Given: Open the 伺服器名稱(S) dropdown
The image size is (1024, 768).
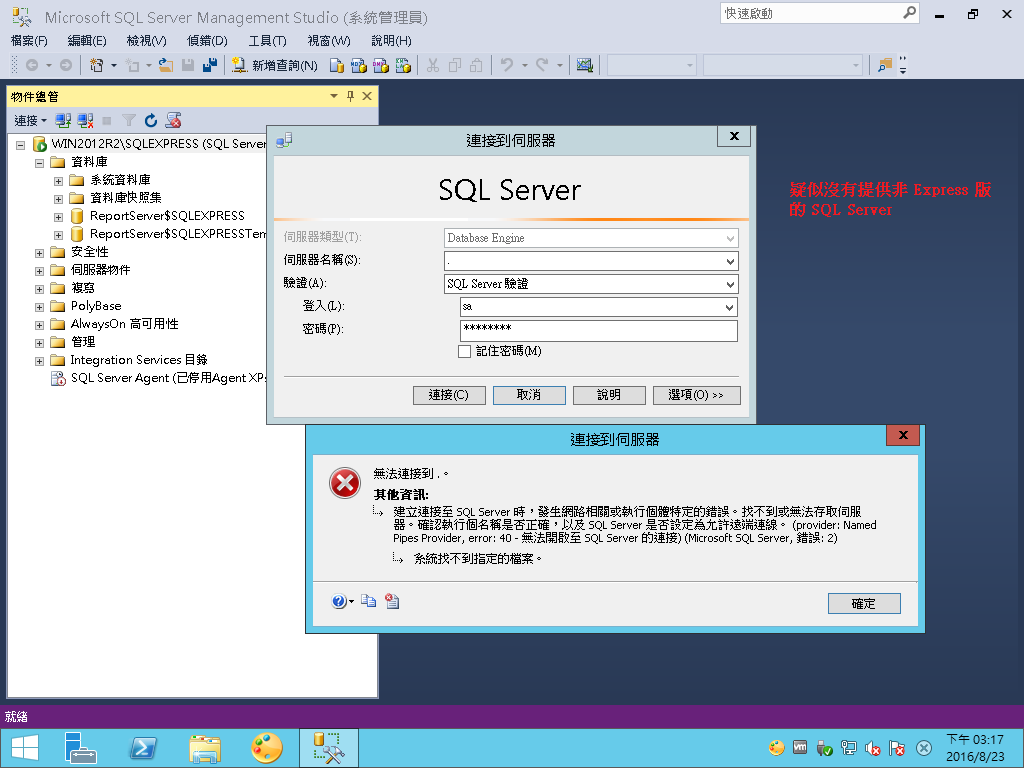Looking at the screenshot, I should click(730, 261).
